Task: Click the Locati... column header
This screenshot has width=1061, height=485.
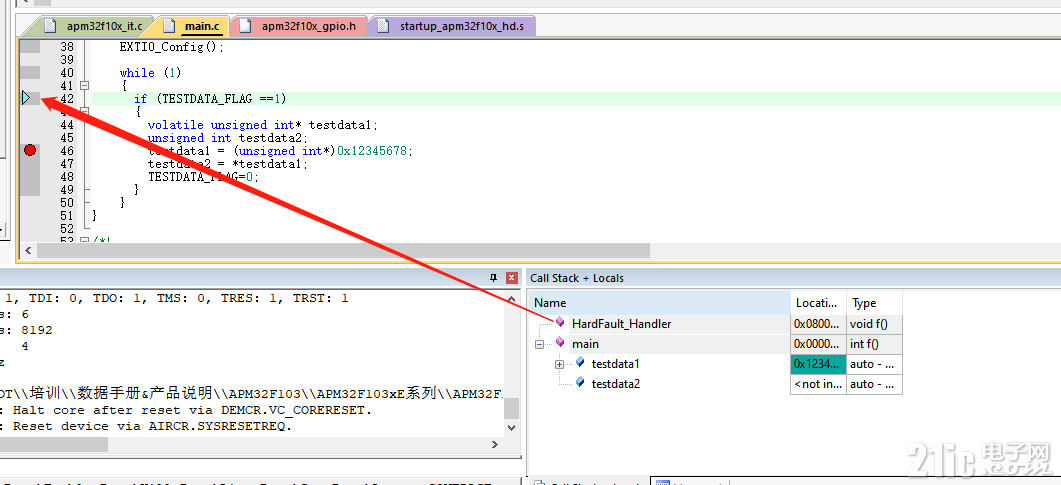Action: 818,302
